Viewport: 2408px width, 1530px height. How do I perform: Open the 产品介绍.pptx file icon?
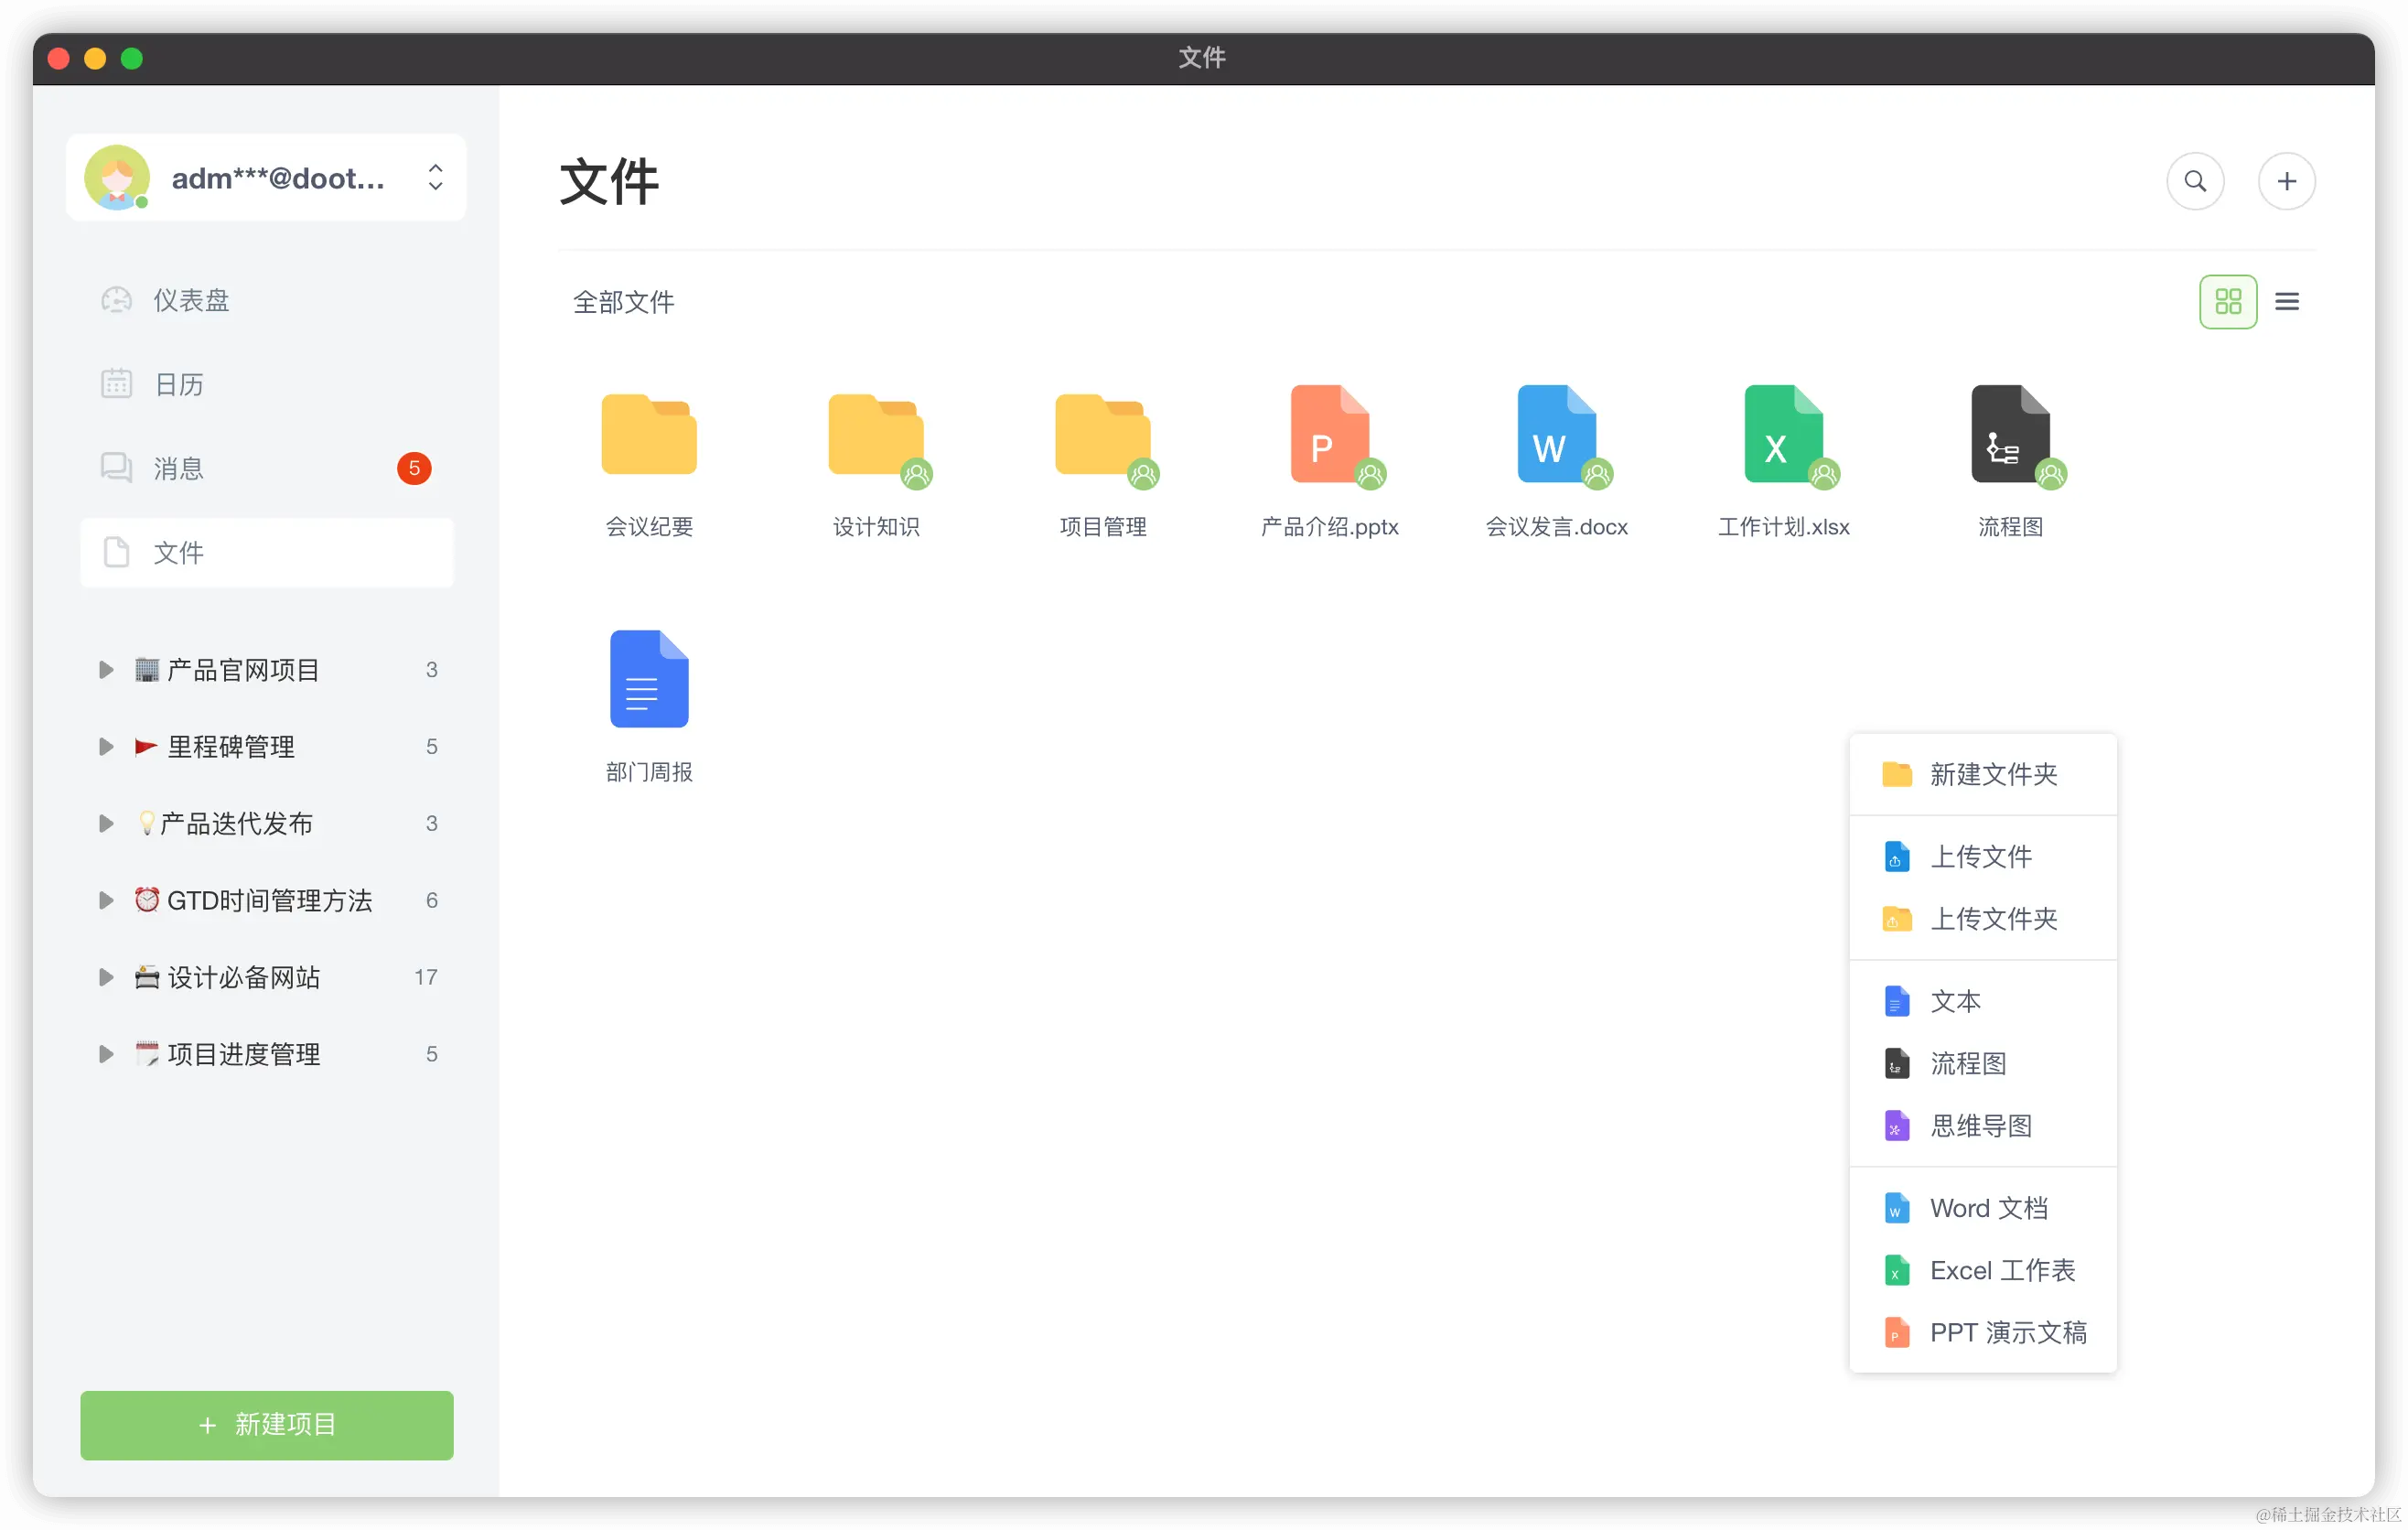(x=1329, y=435)
